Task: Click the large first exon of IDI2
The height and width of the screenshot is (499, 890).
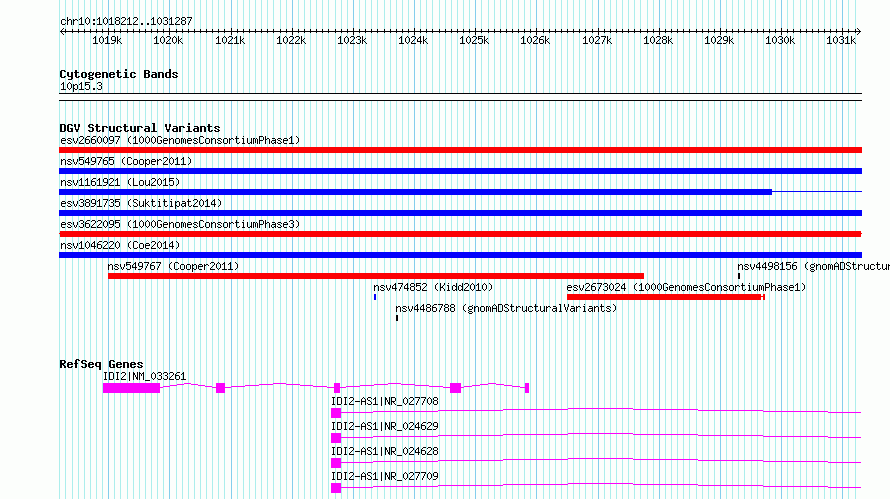Action: (131, 388)
